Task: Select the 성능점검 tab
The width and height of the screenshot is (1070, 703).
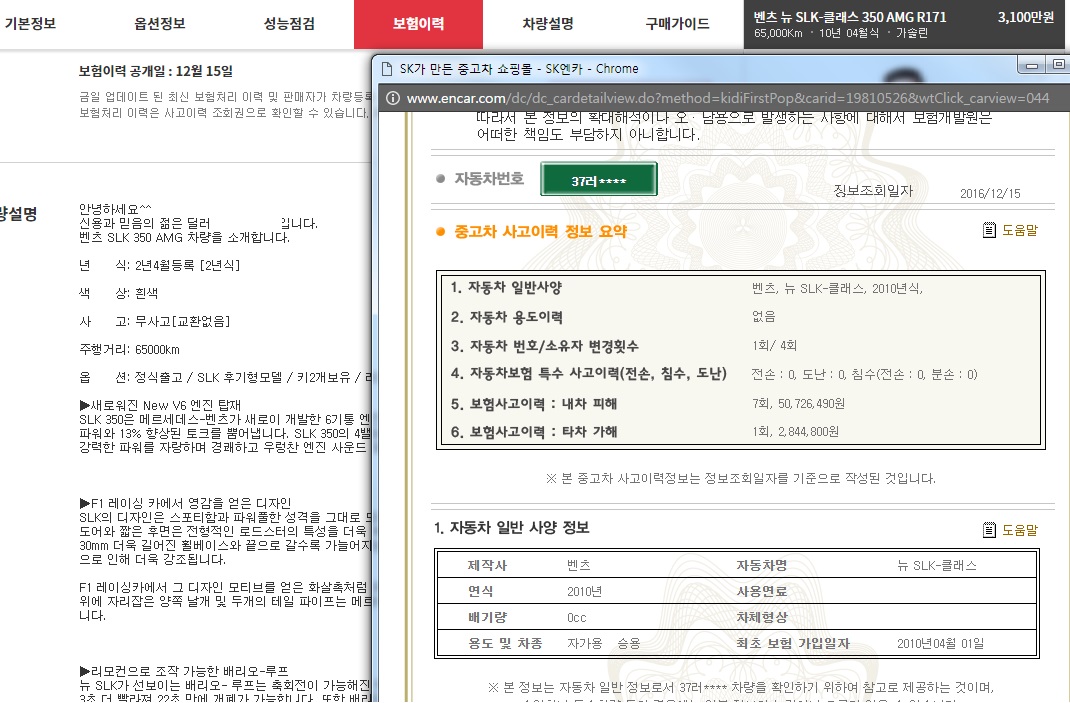Action: pyautogui.click(x=289, y=24)
